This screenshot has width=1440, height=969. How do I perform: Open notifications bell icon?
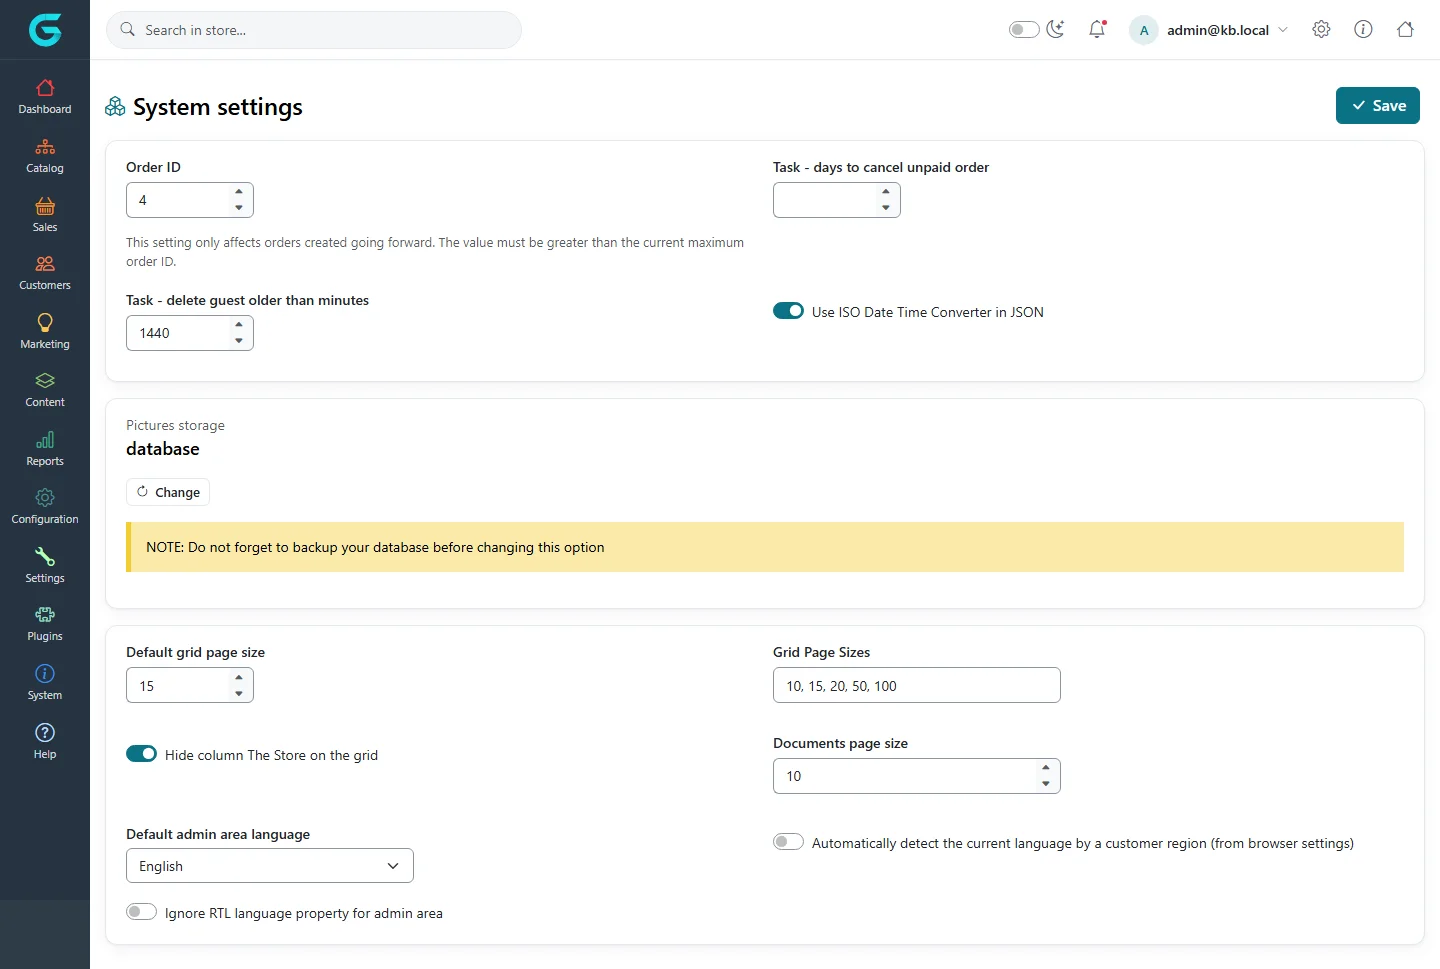click(x=1097, y=29)
